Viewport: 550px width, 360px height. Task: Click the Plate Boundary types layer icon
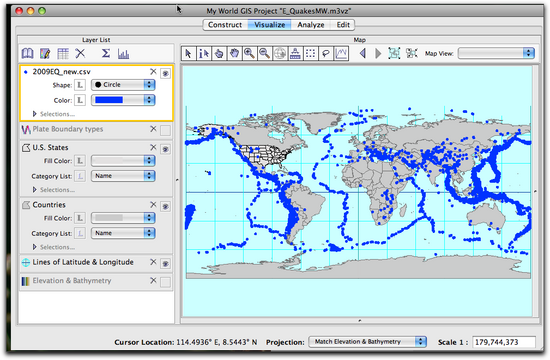click(x=26, y=129)
